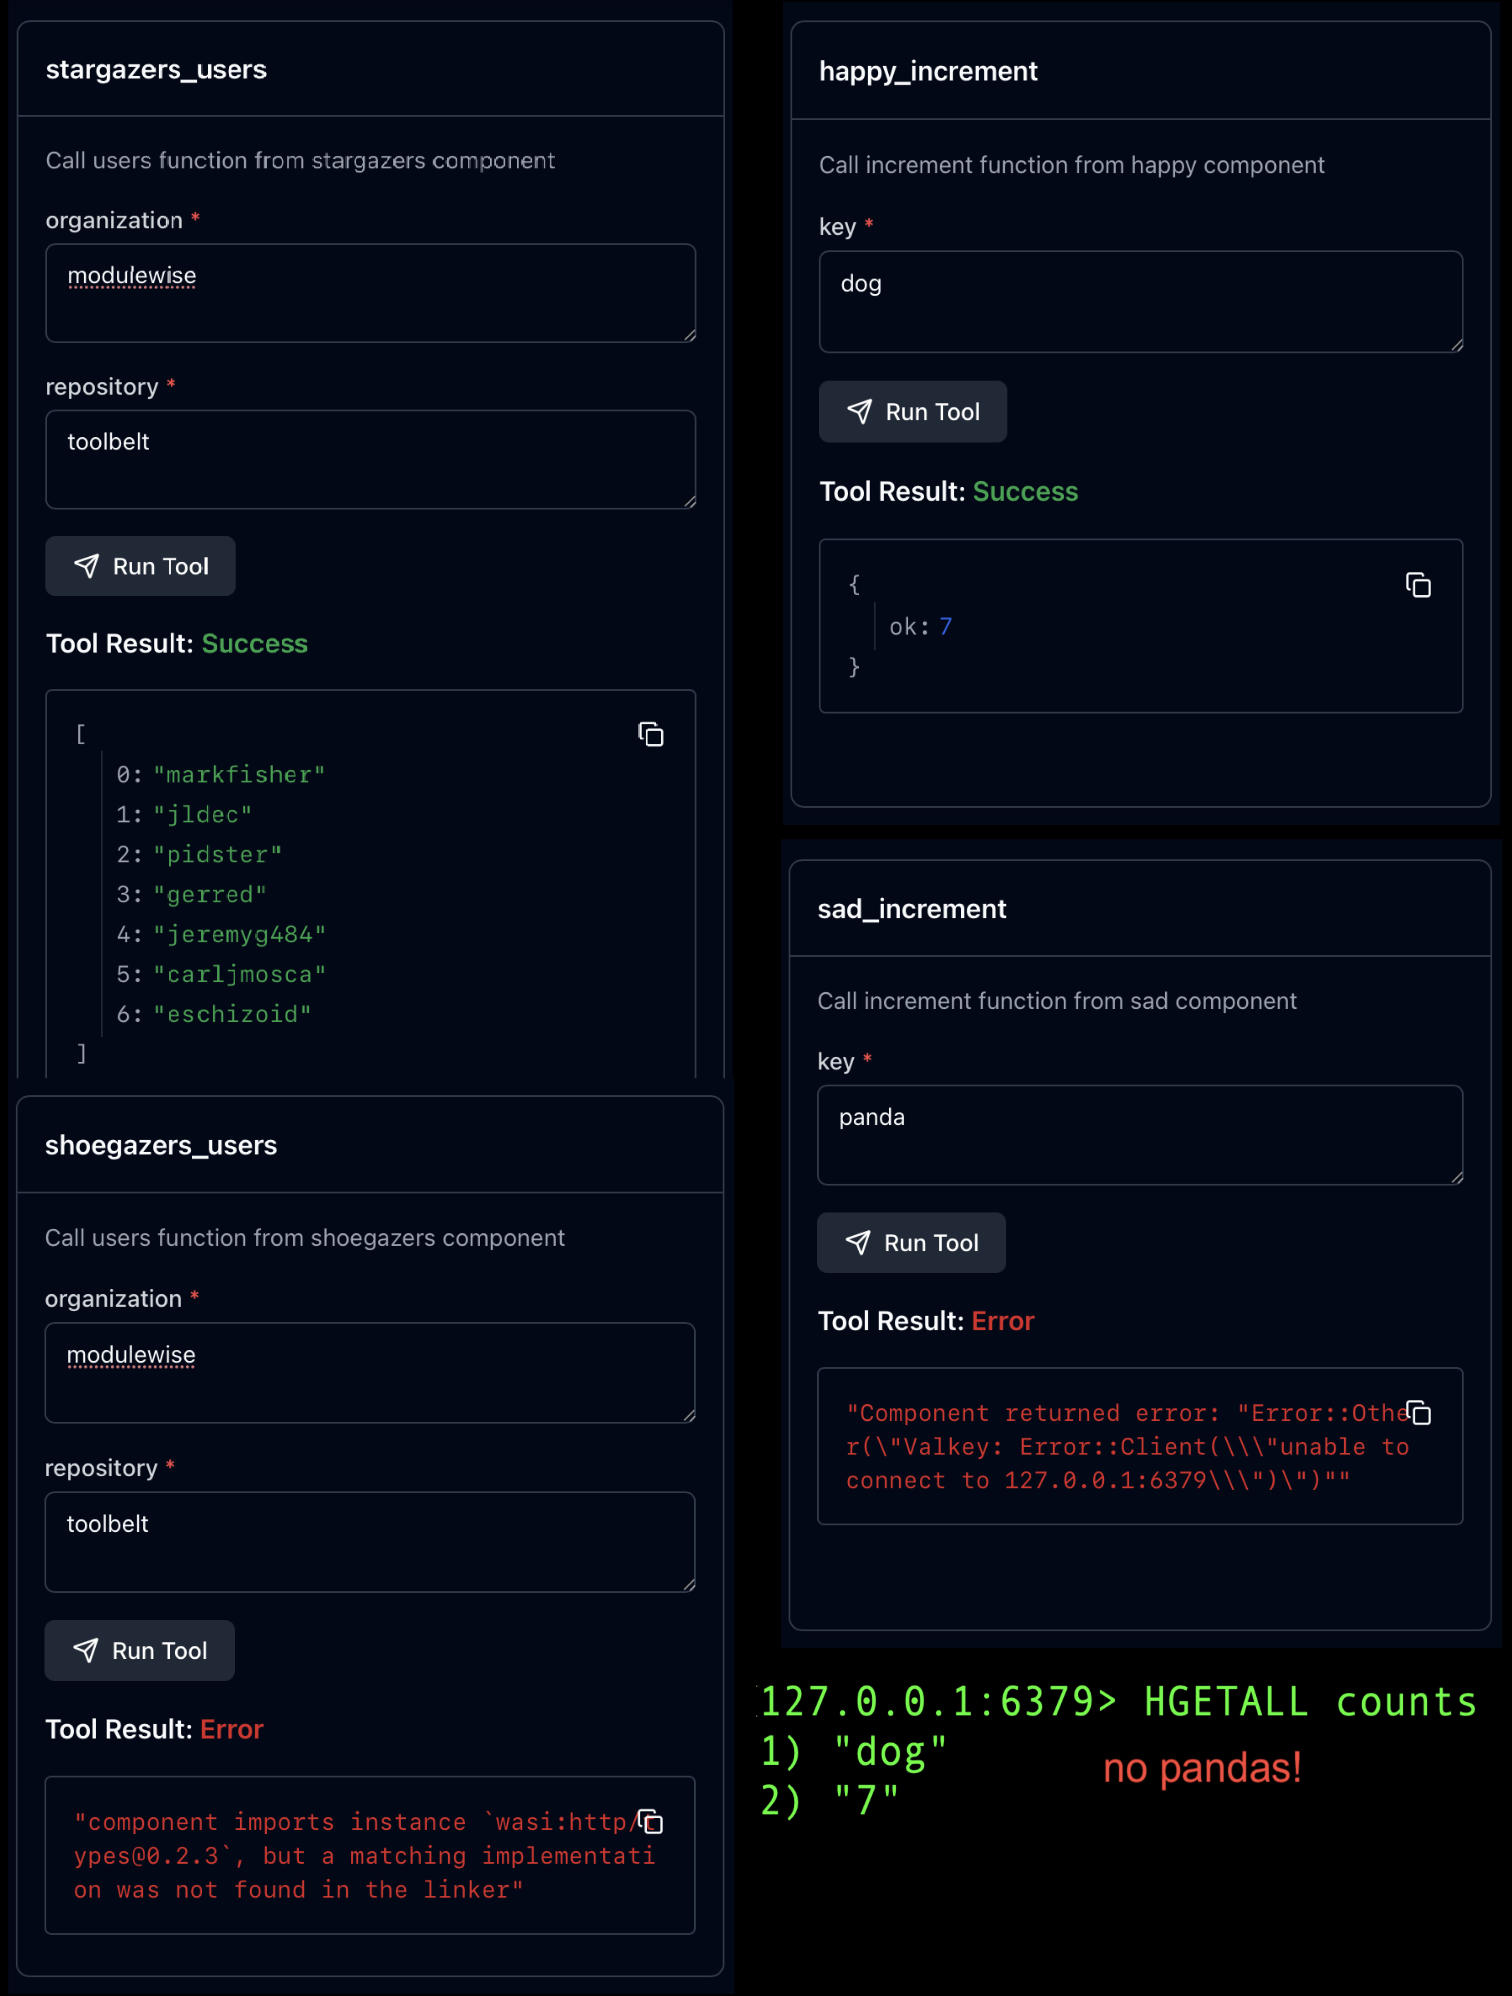The height and width of the screenshot is (1996, 1512).
Task: Copy the happy_increment JSON result
Action: [x=1418, y=585]
